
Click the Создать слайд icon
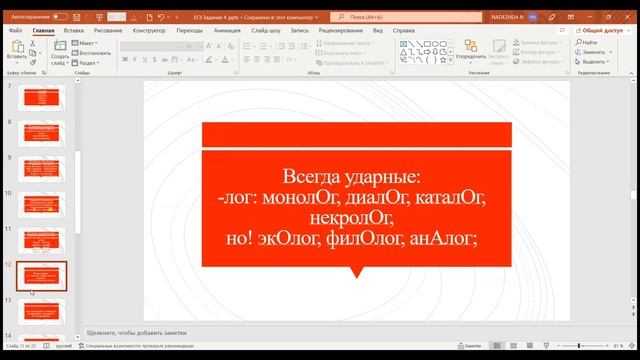[x=60, y=46]
